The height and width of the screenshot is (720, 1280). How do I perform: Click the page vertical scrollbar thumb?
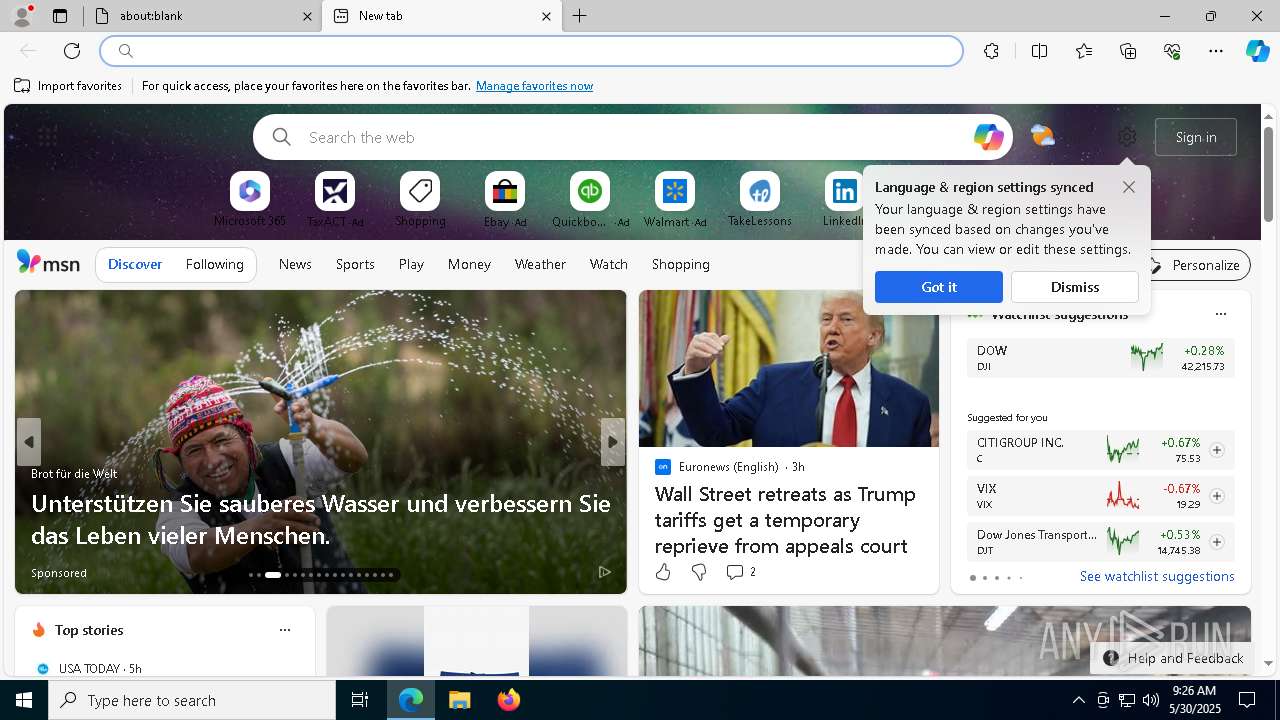1268,175
